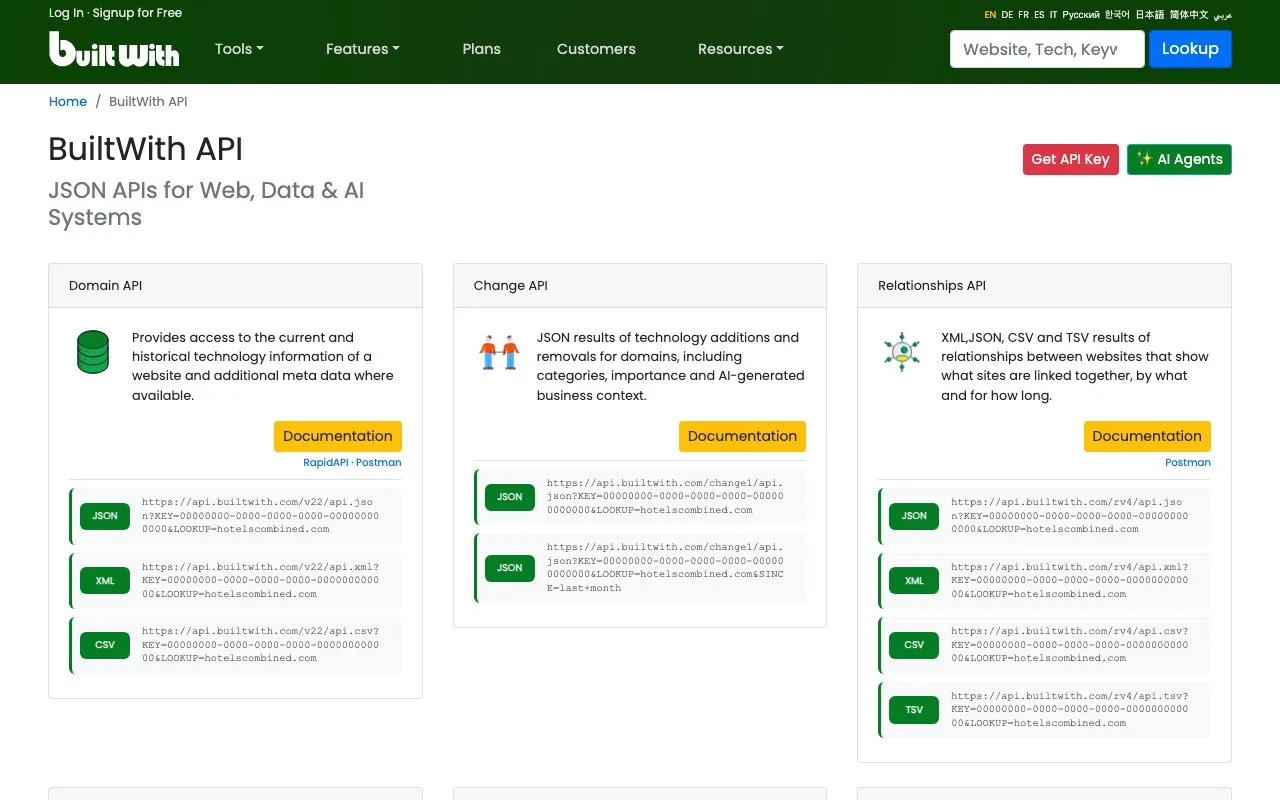Focus the Website, Tech, Keyword search field
1280x800 pixels.
pos(1047,49)
